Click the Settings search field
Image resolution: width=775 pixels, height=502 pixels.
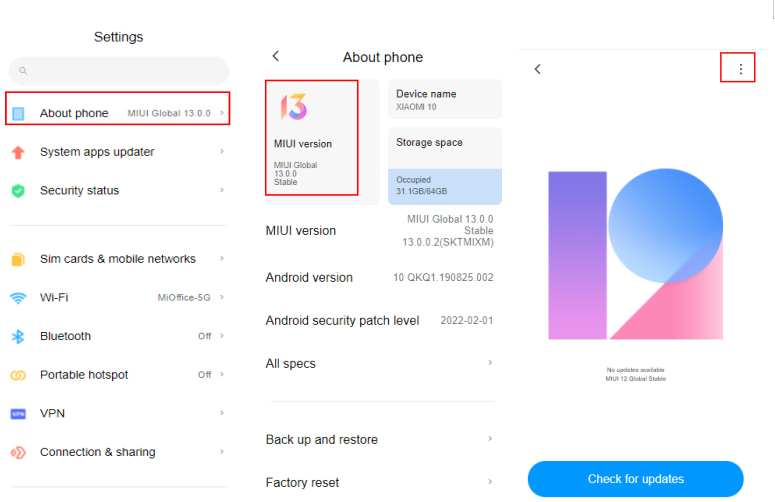[119, 71]
